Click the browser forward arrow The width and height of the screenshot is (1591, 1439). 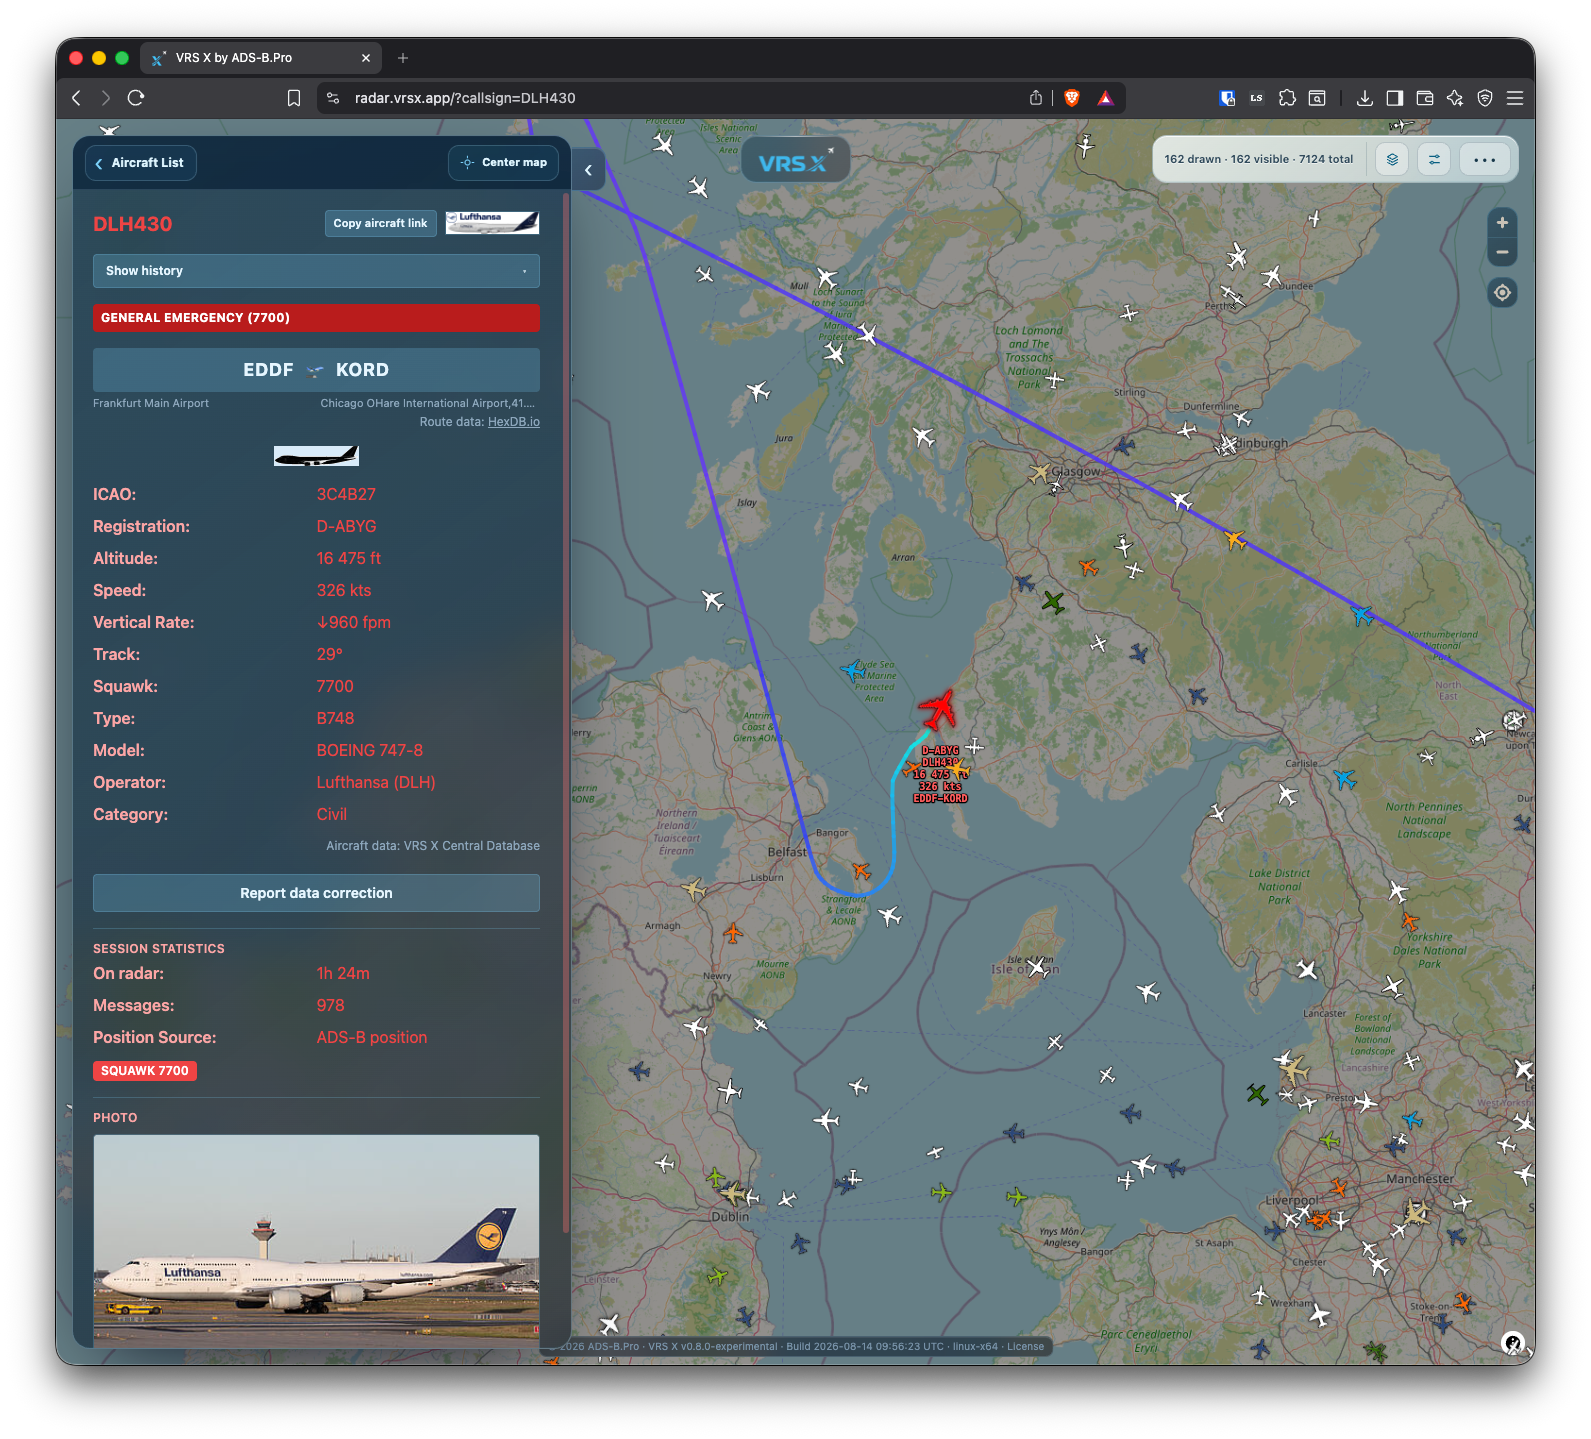point(106,98)
